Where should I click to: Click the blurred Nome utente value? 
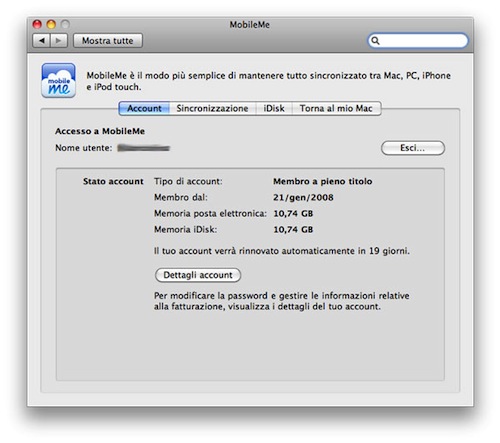144,148
